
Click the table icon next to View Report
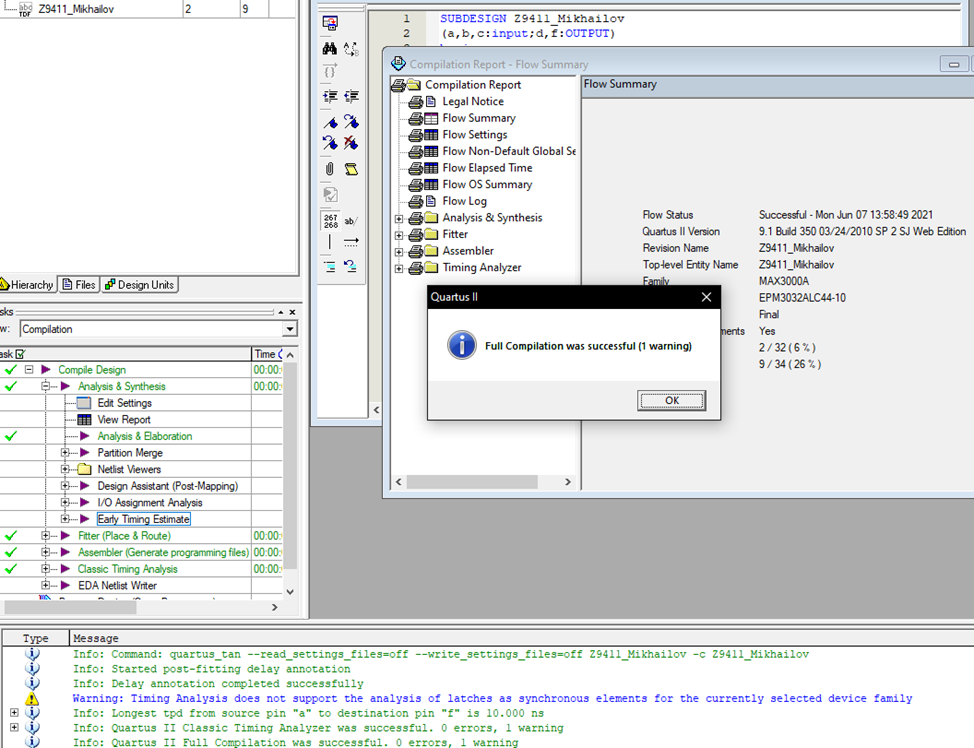tap(84, 419)
